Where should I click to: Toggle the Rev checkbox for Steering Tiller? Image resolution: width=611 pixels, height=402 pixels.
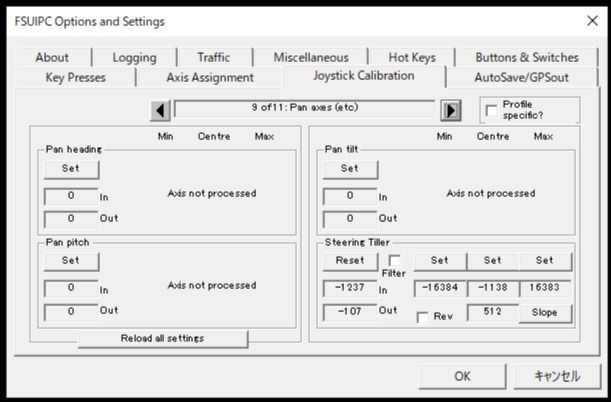click(x=422, y=317)
